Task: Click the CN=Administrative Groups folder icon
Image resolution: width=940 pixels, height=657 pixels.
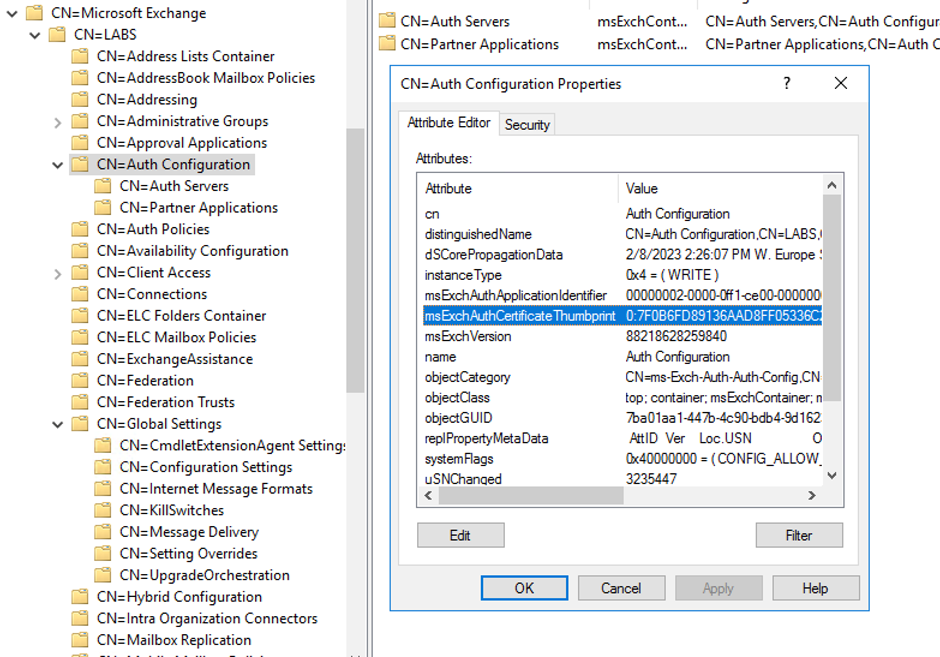Action: tap(80, 120)
